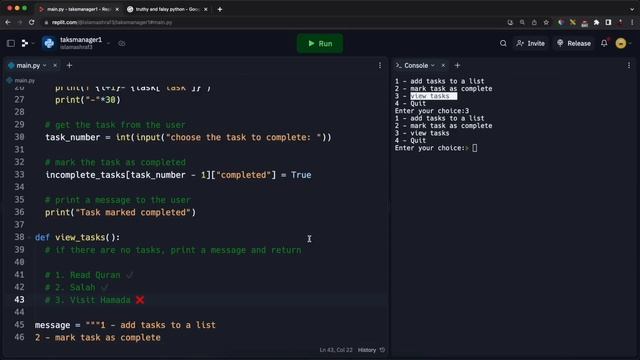Expand the taksmanager1 repl name dropdown
Image resolution: width=640 pixels, height=360 pixels.
point(109,43)
